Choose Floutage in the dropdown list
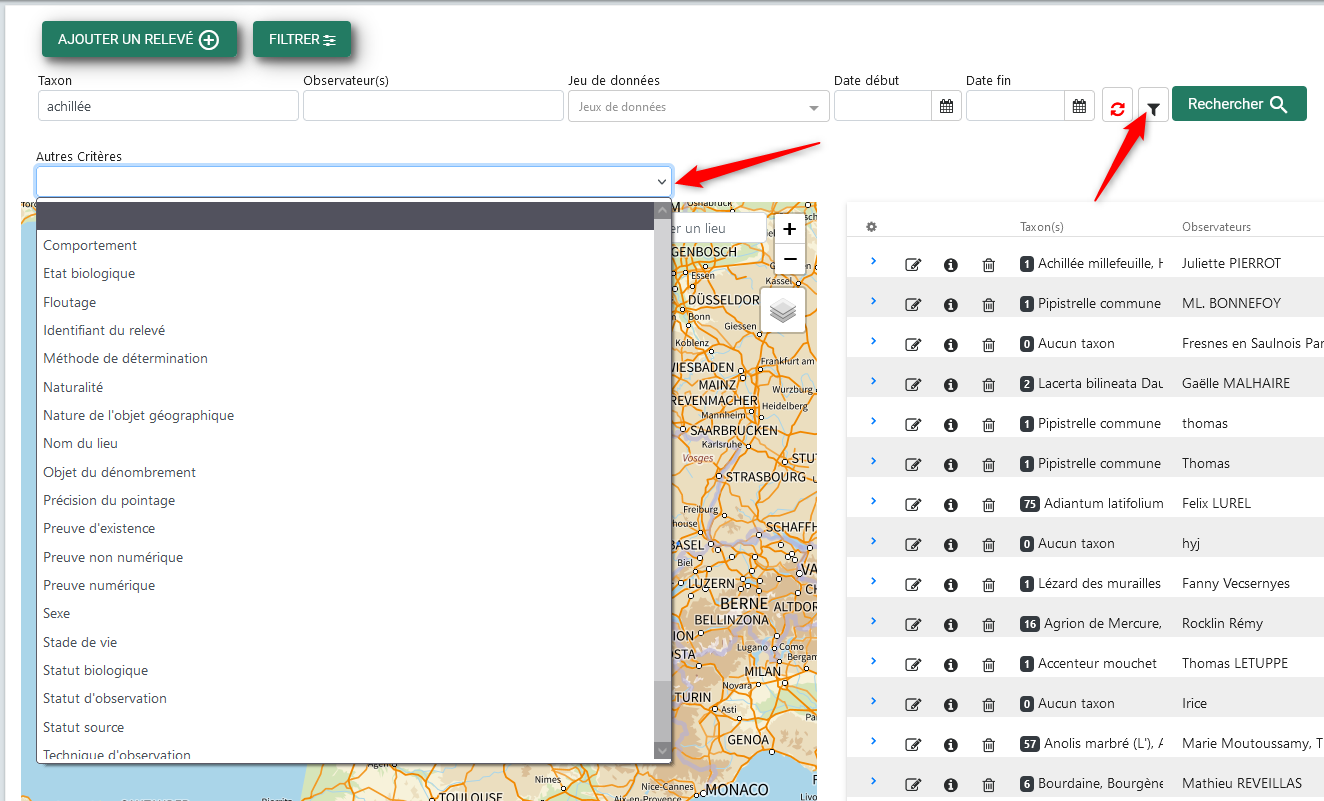The image size is (1324, 801). coord(346,302)
